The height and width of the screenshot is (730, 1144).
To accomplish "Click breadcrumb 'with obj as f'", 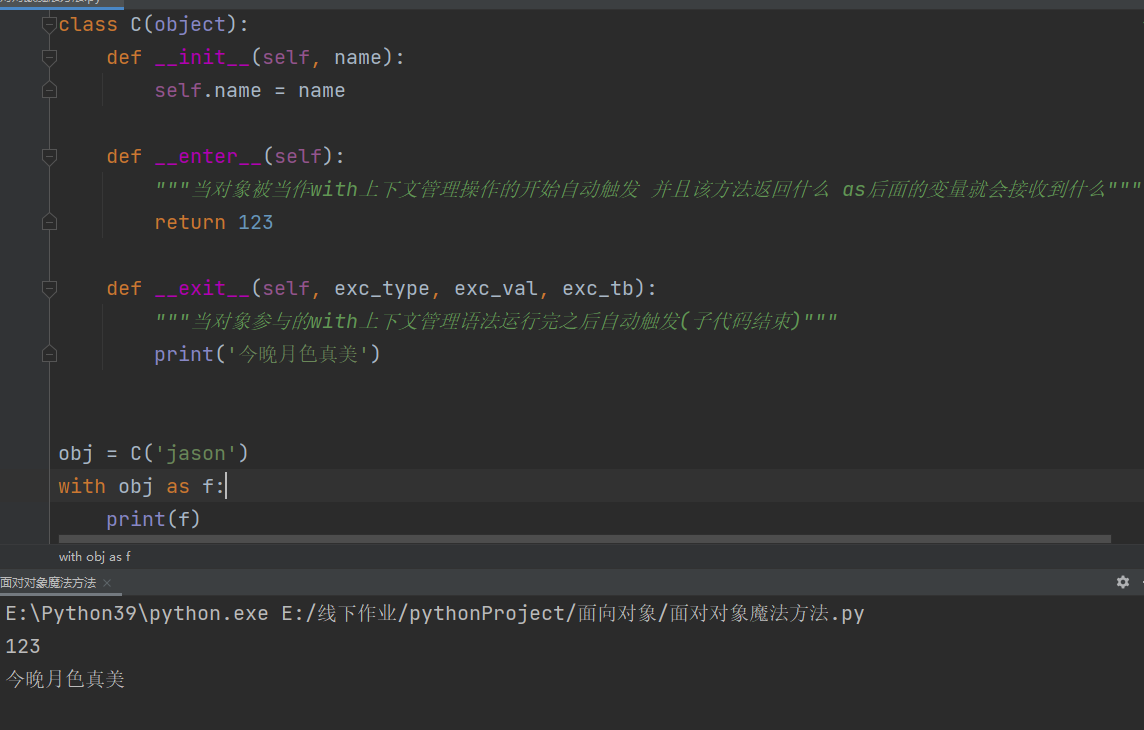I will [95, 556].
